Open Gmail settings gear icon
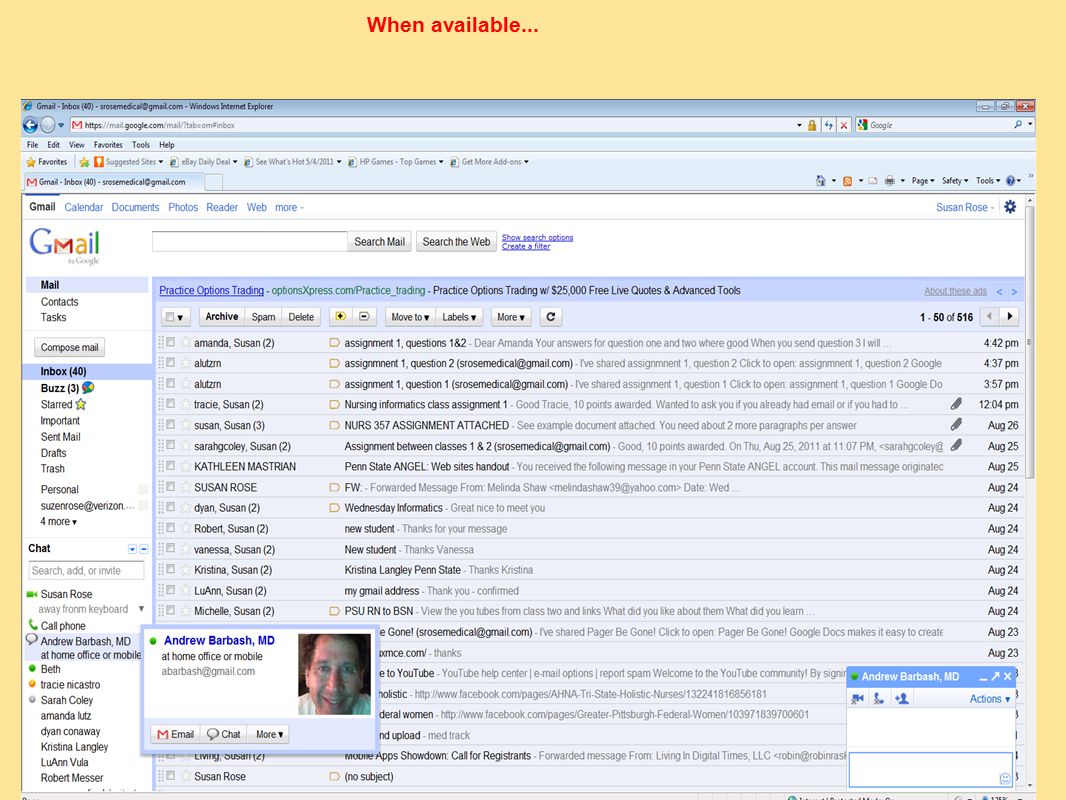 [x=1010, y=207]
